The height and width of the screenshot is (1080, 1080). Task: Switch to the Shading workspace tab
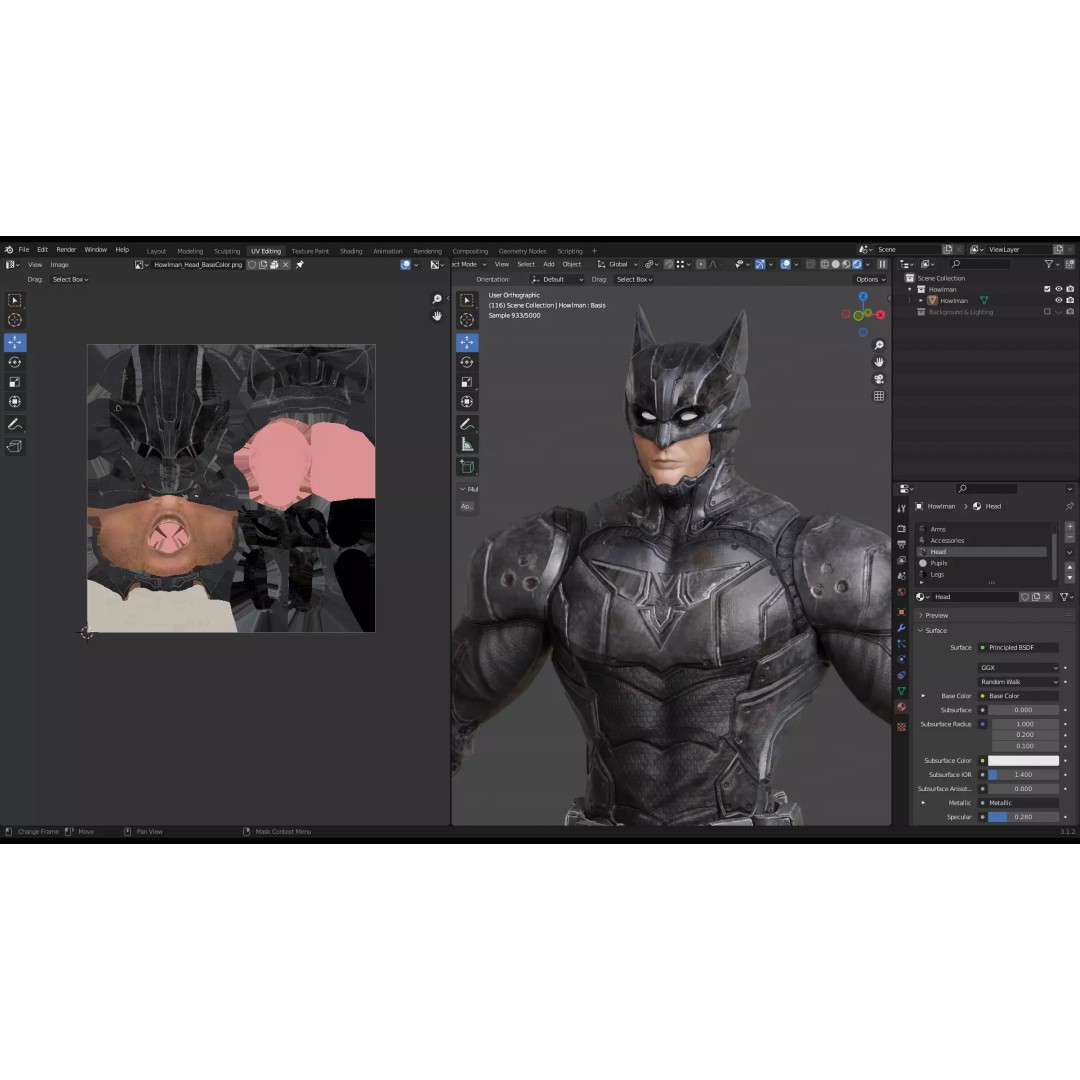(x=351, y=251)
